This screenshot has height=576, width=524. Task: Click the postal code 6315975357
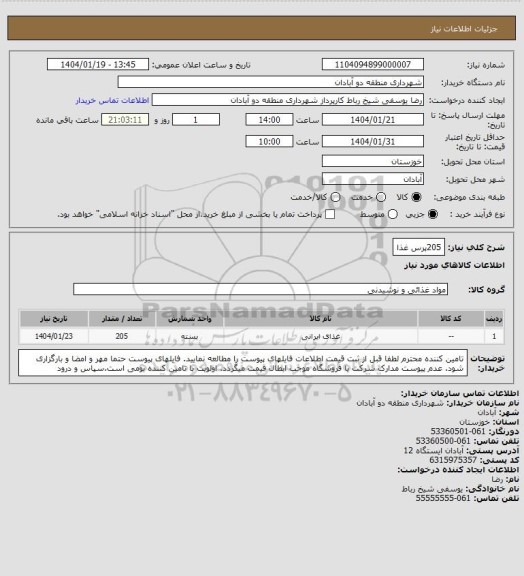point(453,460)
